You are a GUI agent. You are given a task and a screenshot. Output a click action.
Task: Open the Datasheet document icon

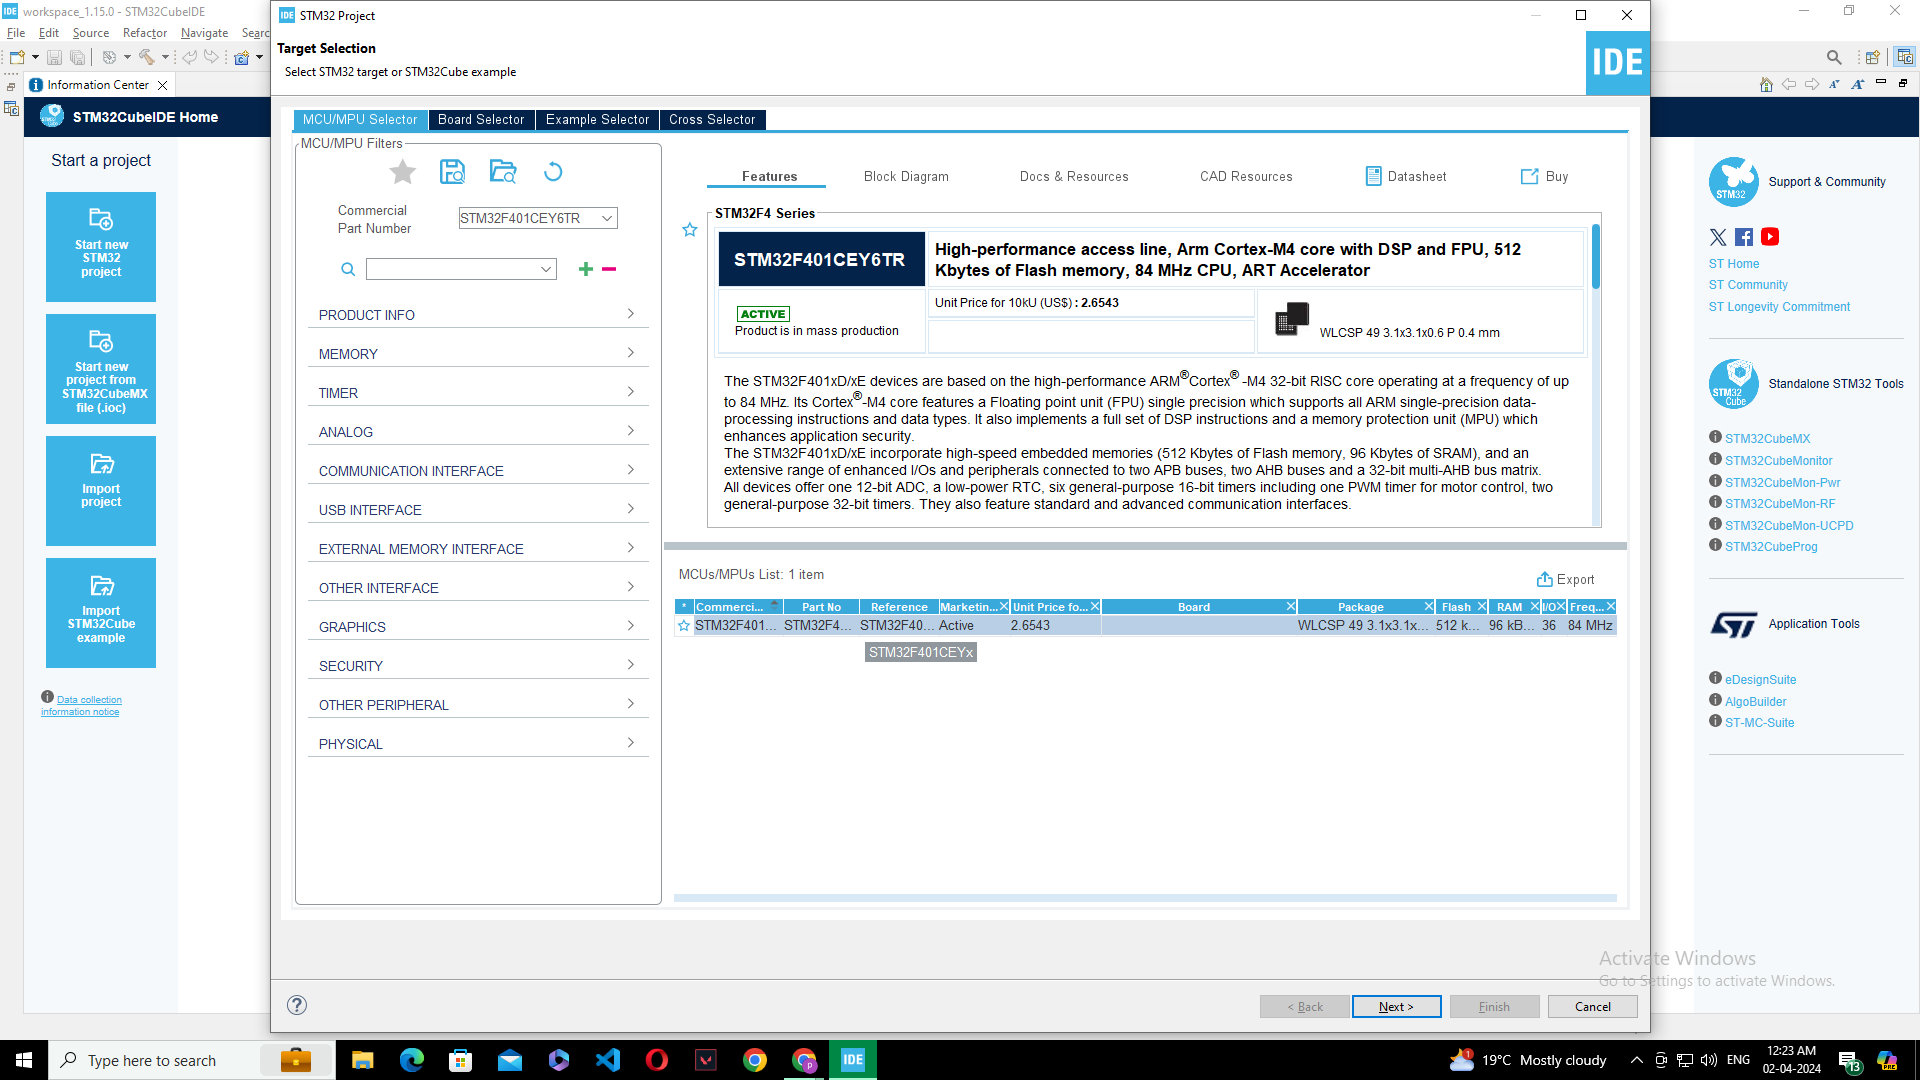pyautogui.click(x=1374, y=176)
